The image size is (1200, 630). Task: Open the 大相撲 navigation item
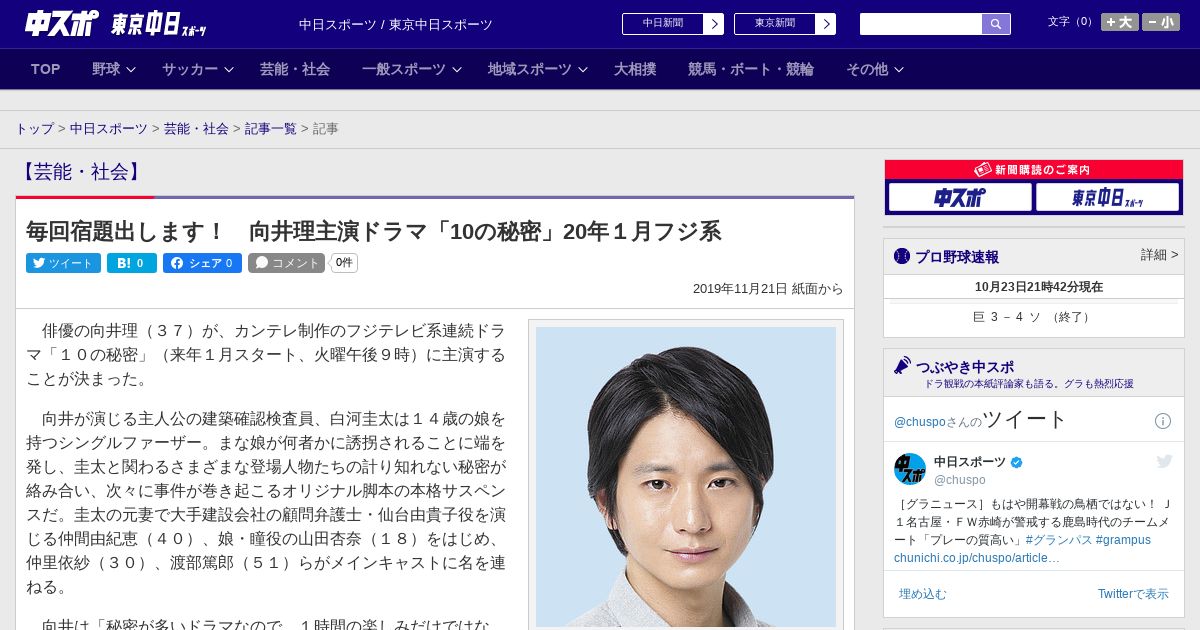tap(635, 69)
